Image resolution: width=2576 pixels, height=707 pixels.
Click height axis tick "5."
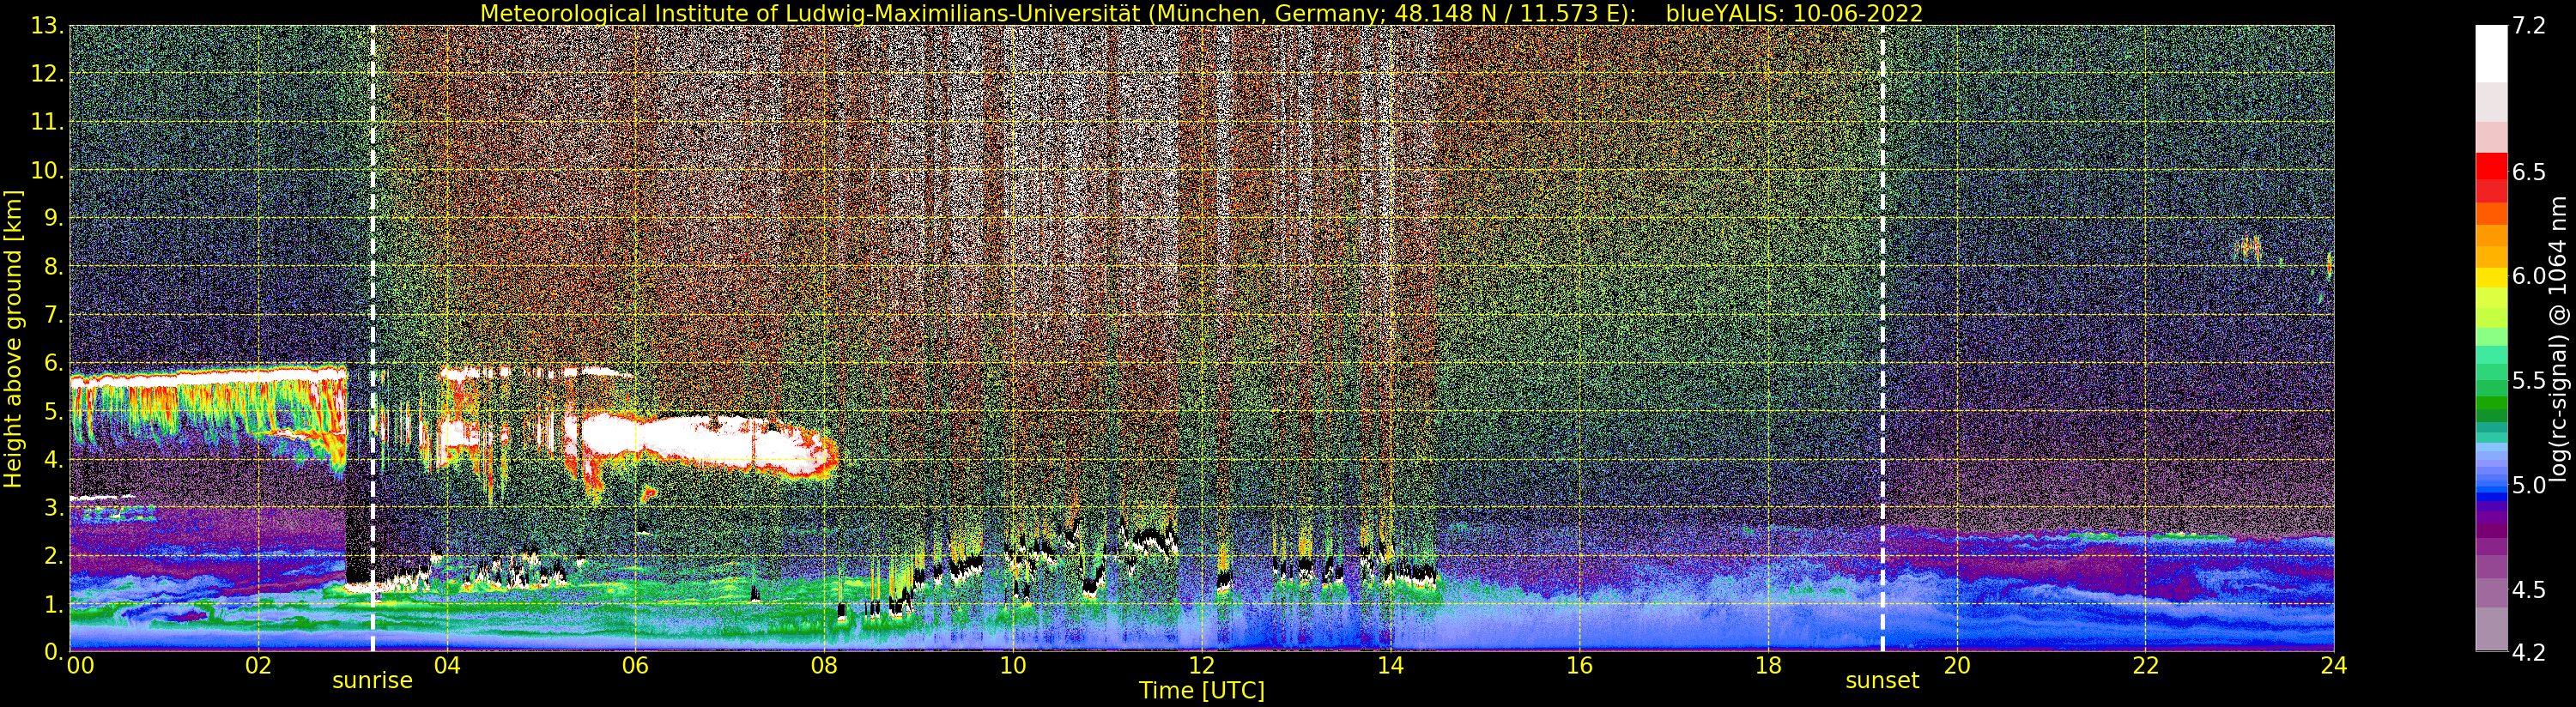click(54, 411)
